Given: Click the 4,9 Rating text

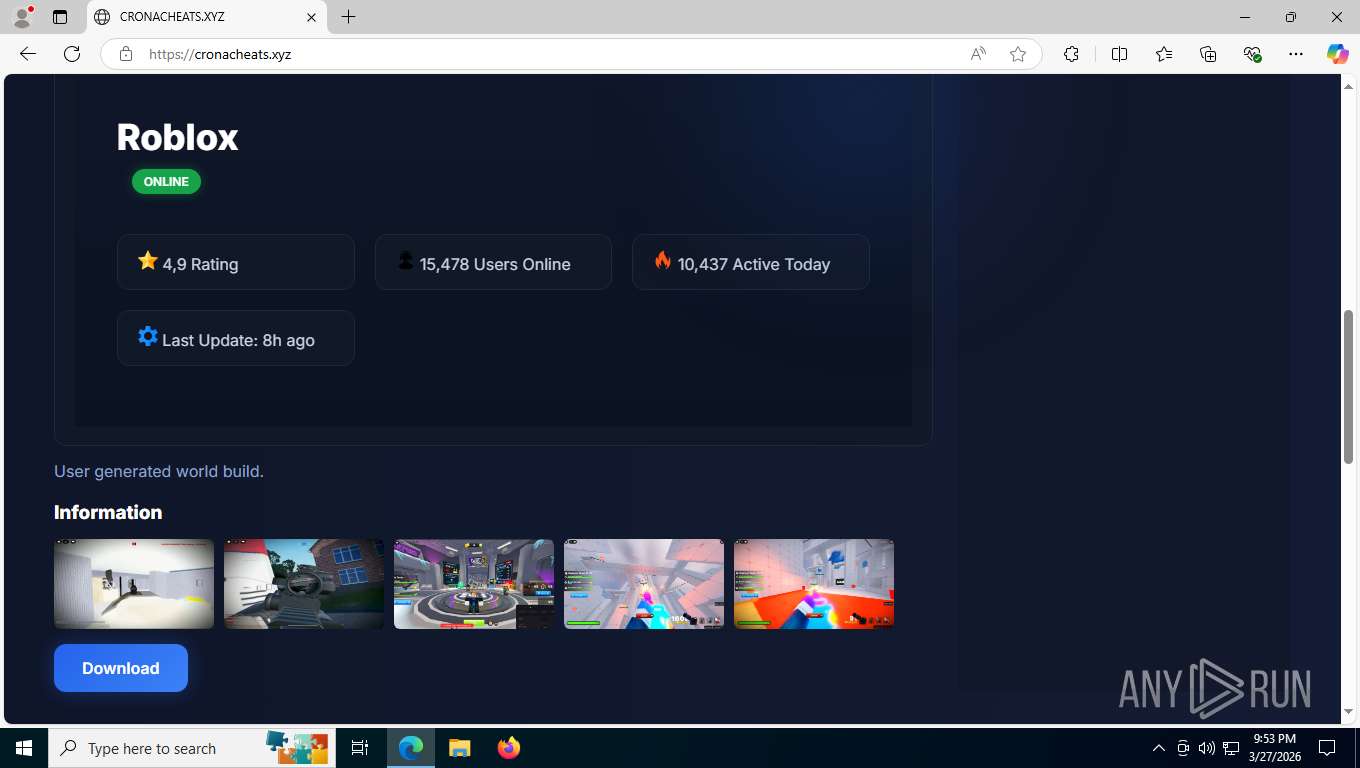Looking at the screenshot, I should click(x=200, y=264).
